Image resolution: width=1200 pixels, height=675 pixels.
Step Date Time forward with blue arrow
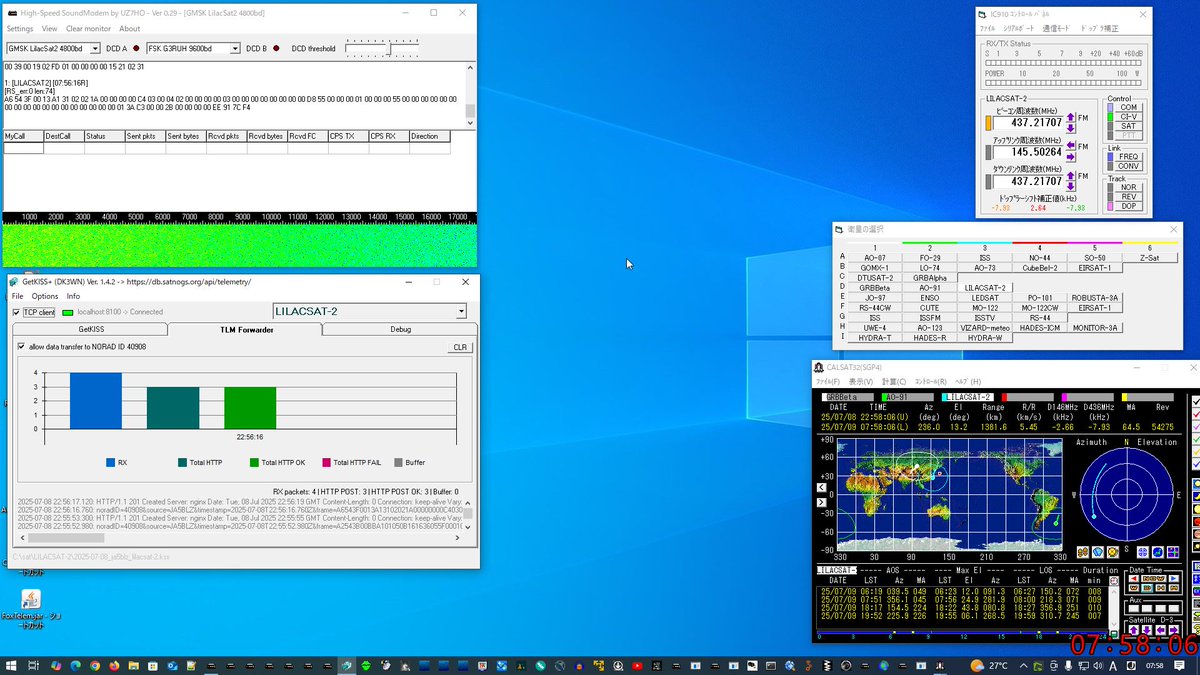pyautogui.click(x=1174, y=578)
